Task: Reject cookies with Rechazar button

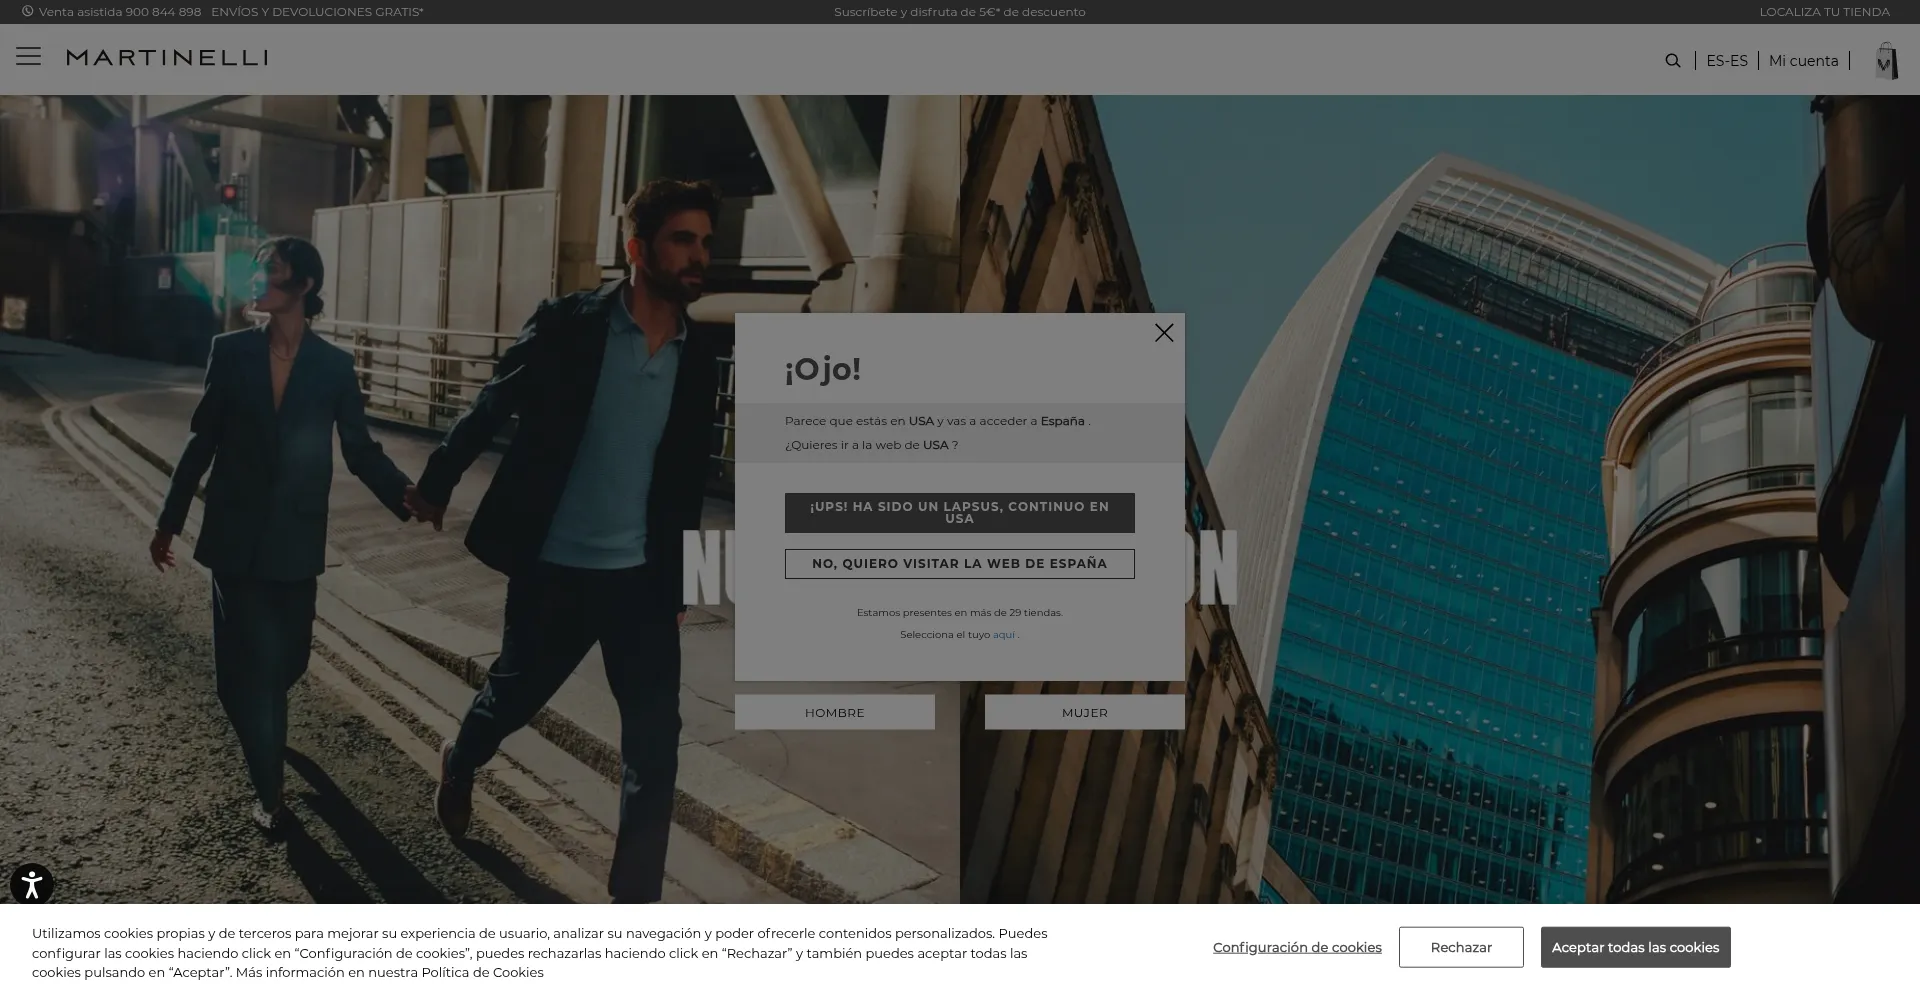Action: 1460,948
